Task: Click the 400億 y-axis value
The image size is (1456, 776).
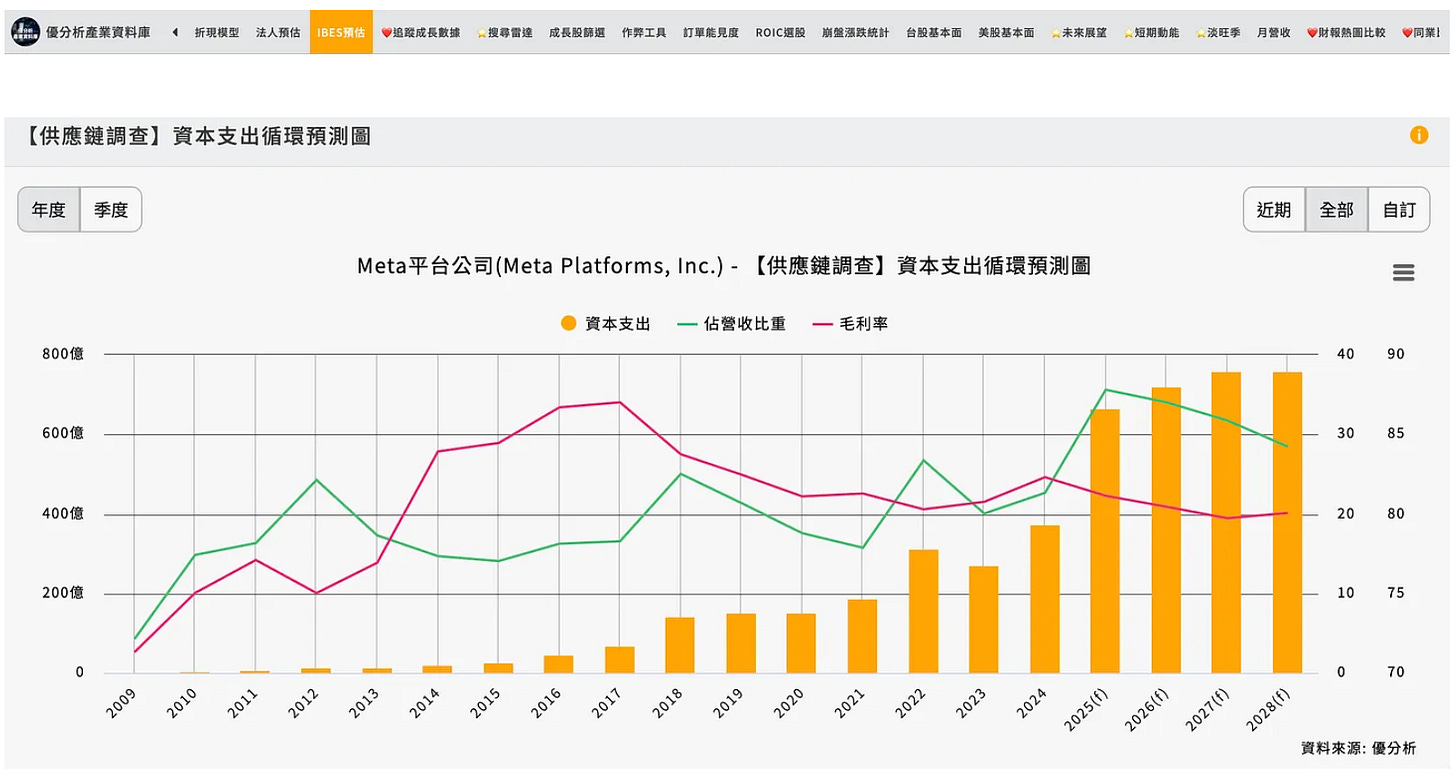Action: click(x=63, y=514)
